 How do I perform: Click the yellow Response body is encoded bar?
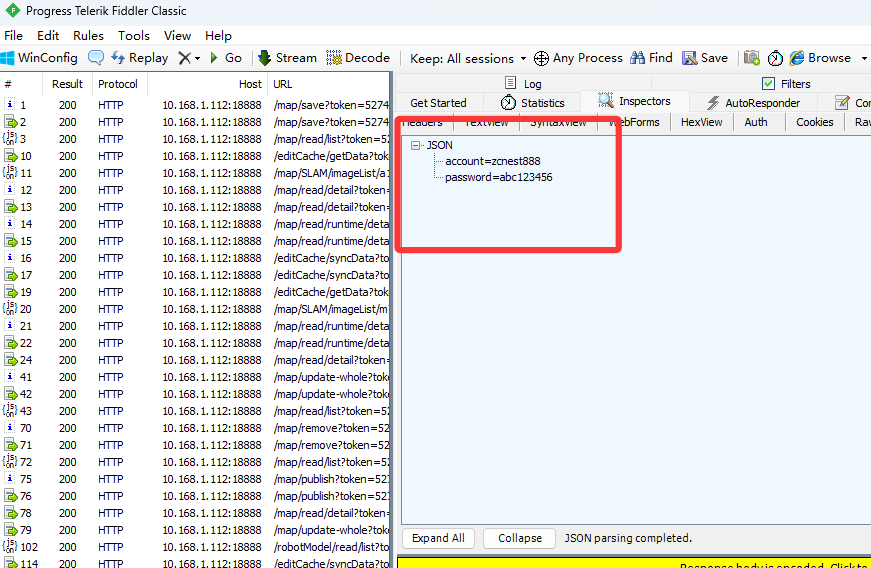pyautogui.click(x=634, y=563)
